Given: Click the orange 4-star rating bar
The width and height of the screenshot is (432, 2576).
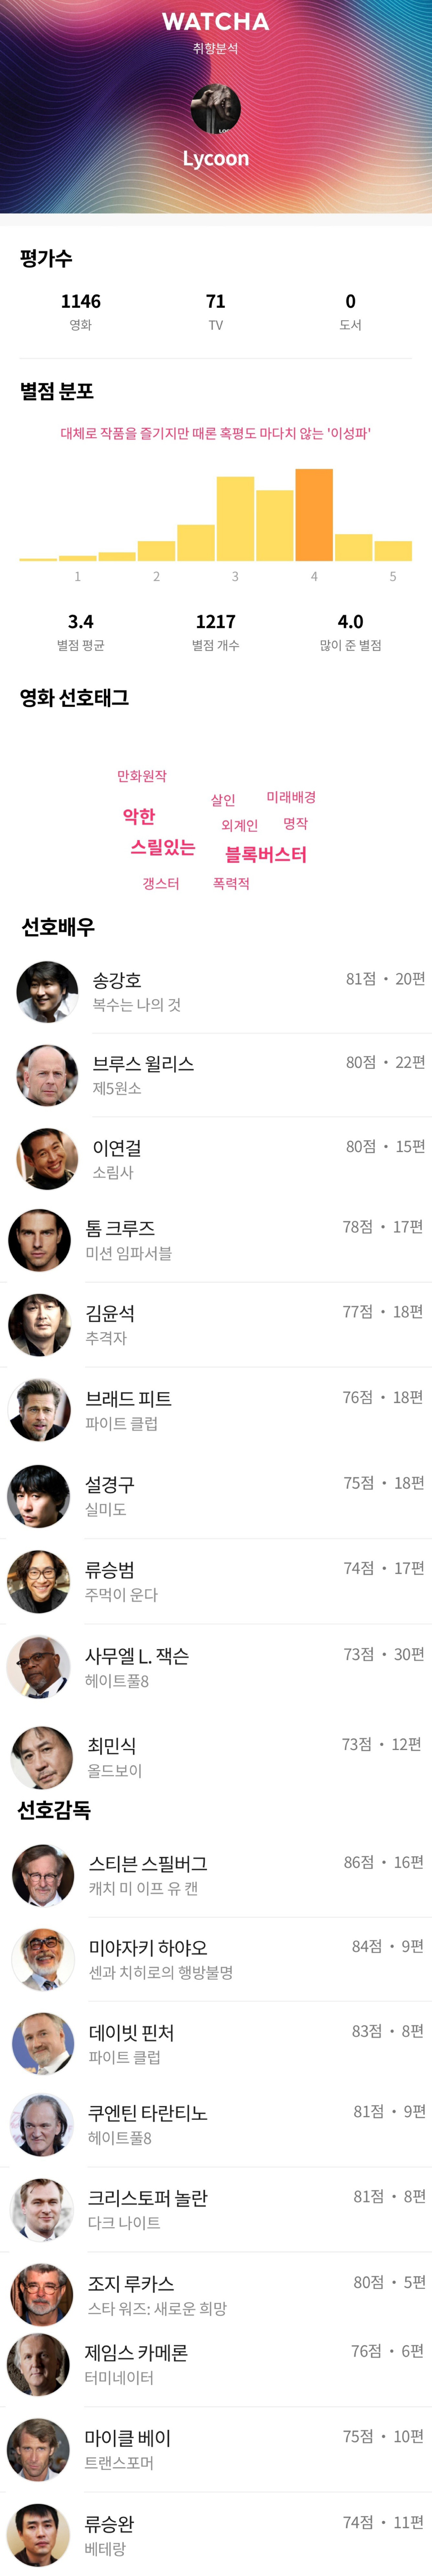Looking at the screenshot, I should click(x=313, y=515).
